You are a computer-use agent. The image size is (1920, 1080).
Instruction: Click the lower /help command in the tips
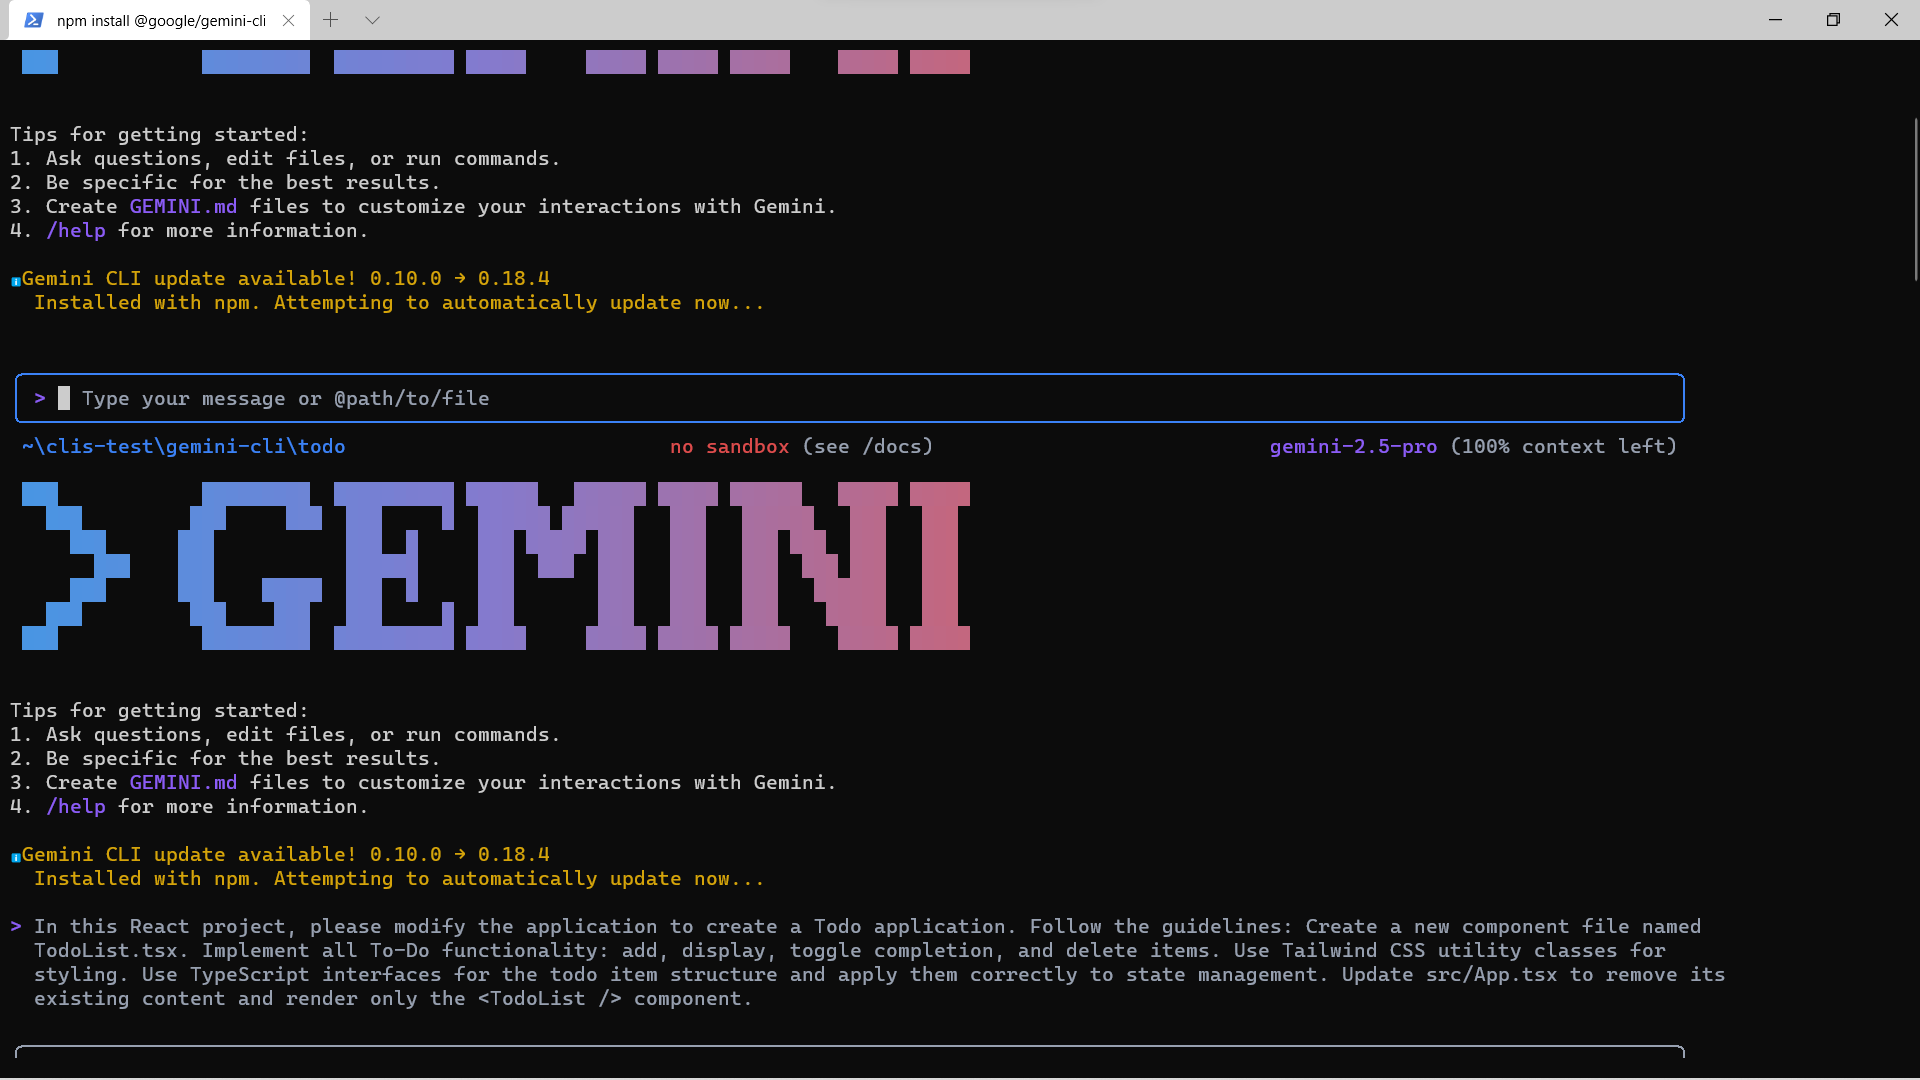click(76, 806)
